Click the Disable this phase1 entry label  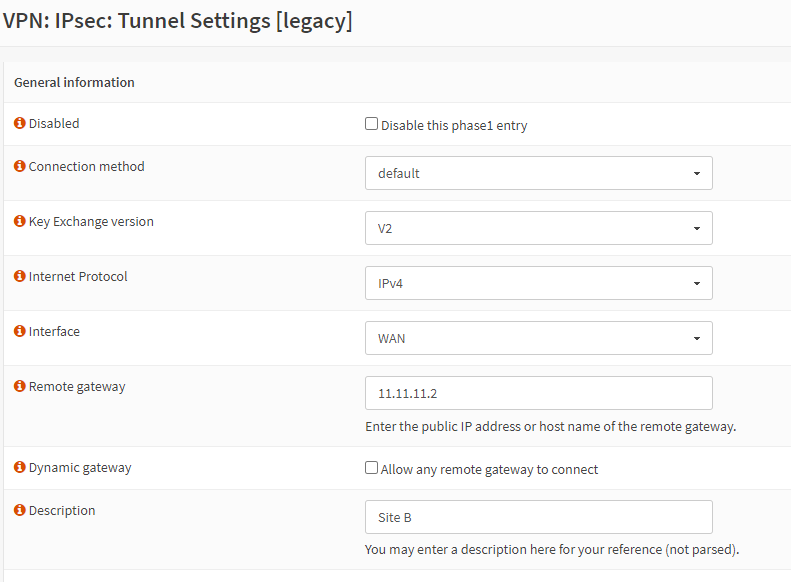tap(454, 126)
